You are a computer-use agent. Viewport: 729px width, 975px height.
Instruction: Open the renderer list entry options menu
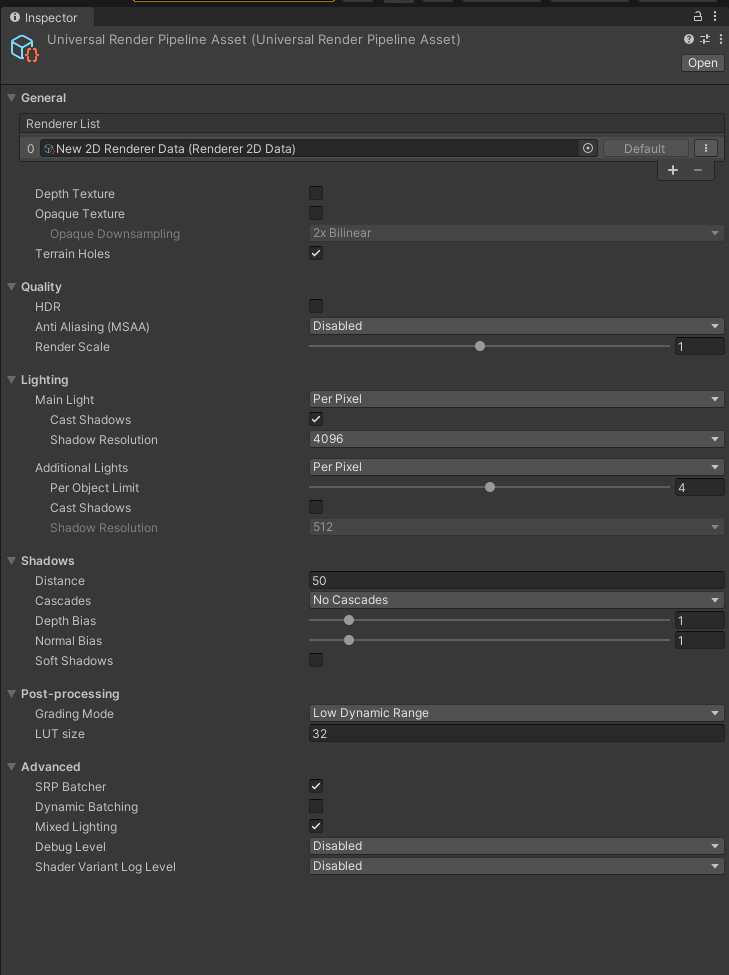[705, 148]
